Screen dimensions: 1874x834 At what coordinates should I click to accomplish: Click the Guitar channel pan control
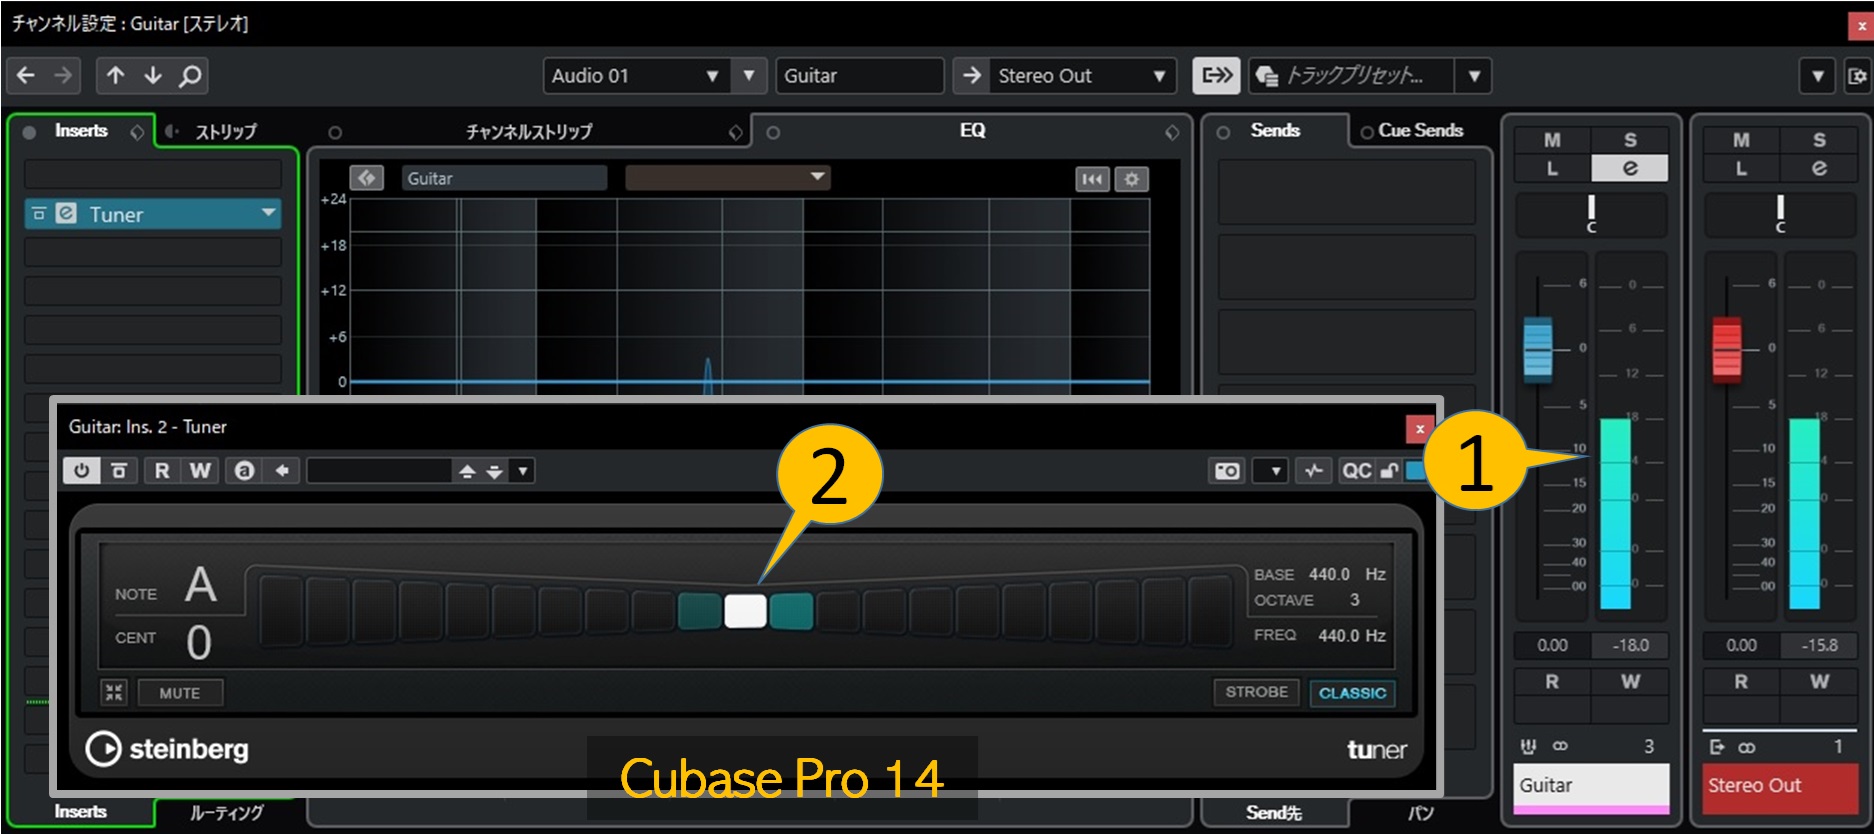[1591, 214]
